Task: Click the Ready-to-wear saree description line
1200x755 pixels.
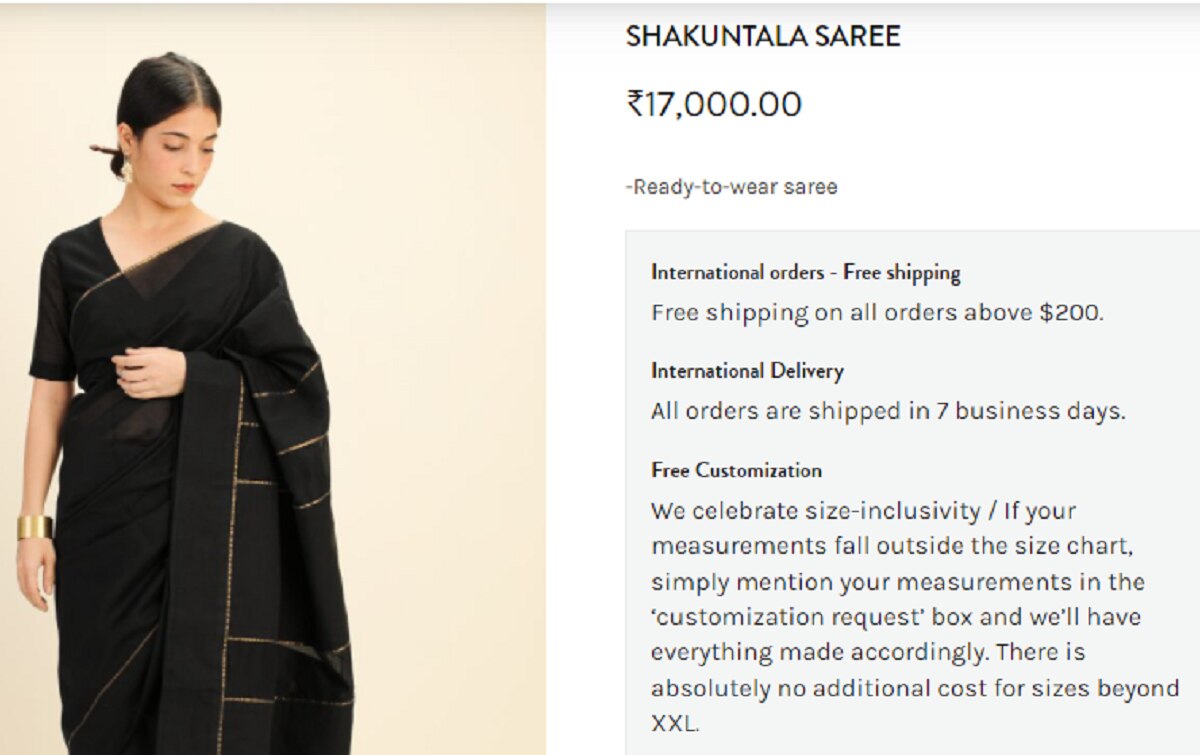Action: pos(731,187)
